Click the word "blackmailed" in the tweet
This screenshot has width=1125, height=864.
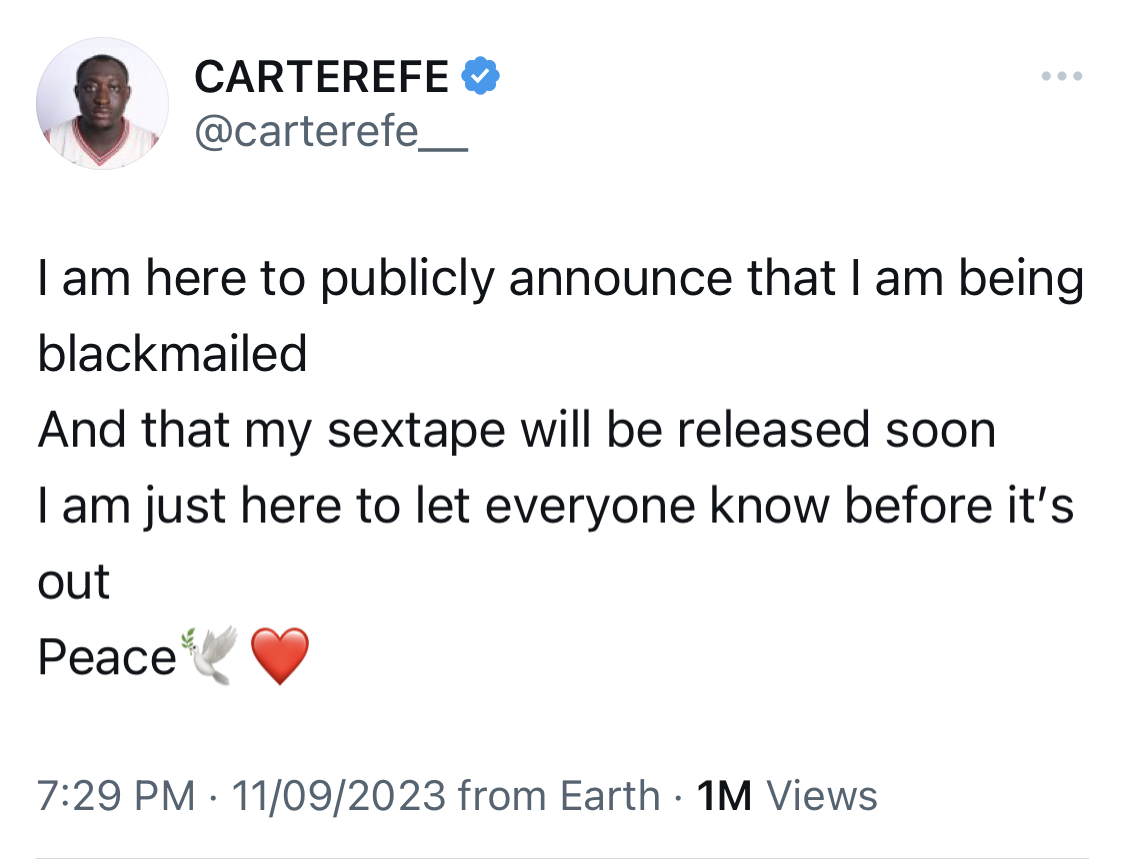click(x=172, y=353)
